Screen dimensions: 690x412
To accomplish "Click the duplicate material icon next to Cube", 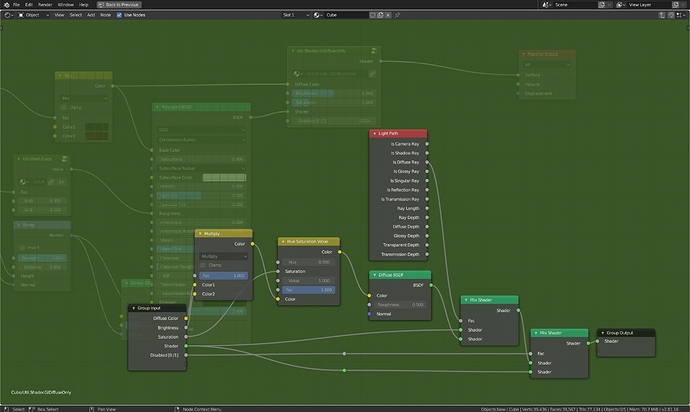I will [380, 15].
